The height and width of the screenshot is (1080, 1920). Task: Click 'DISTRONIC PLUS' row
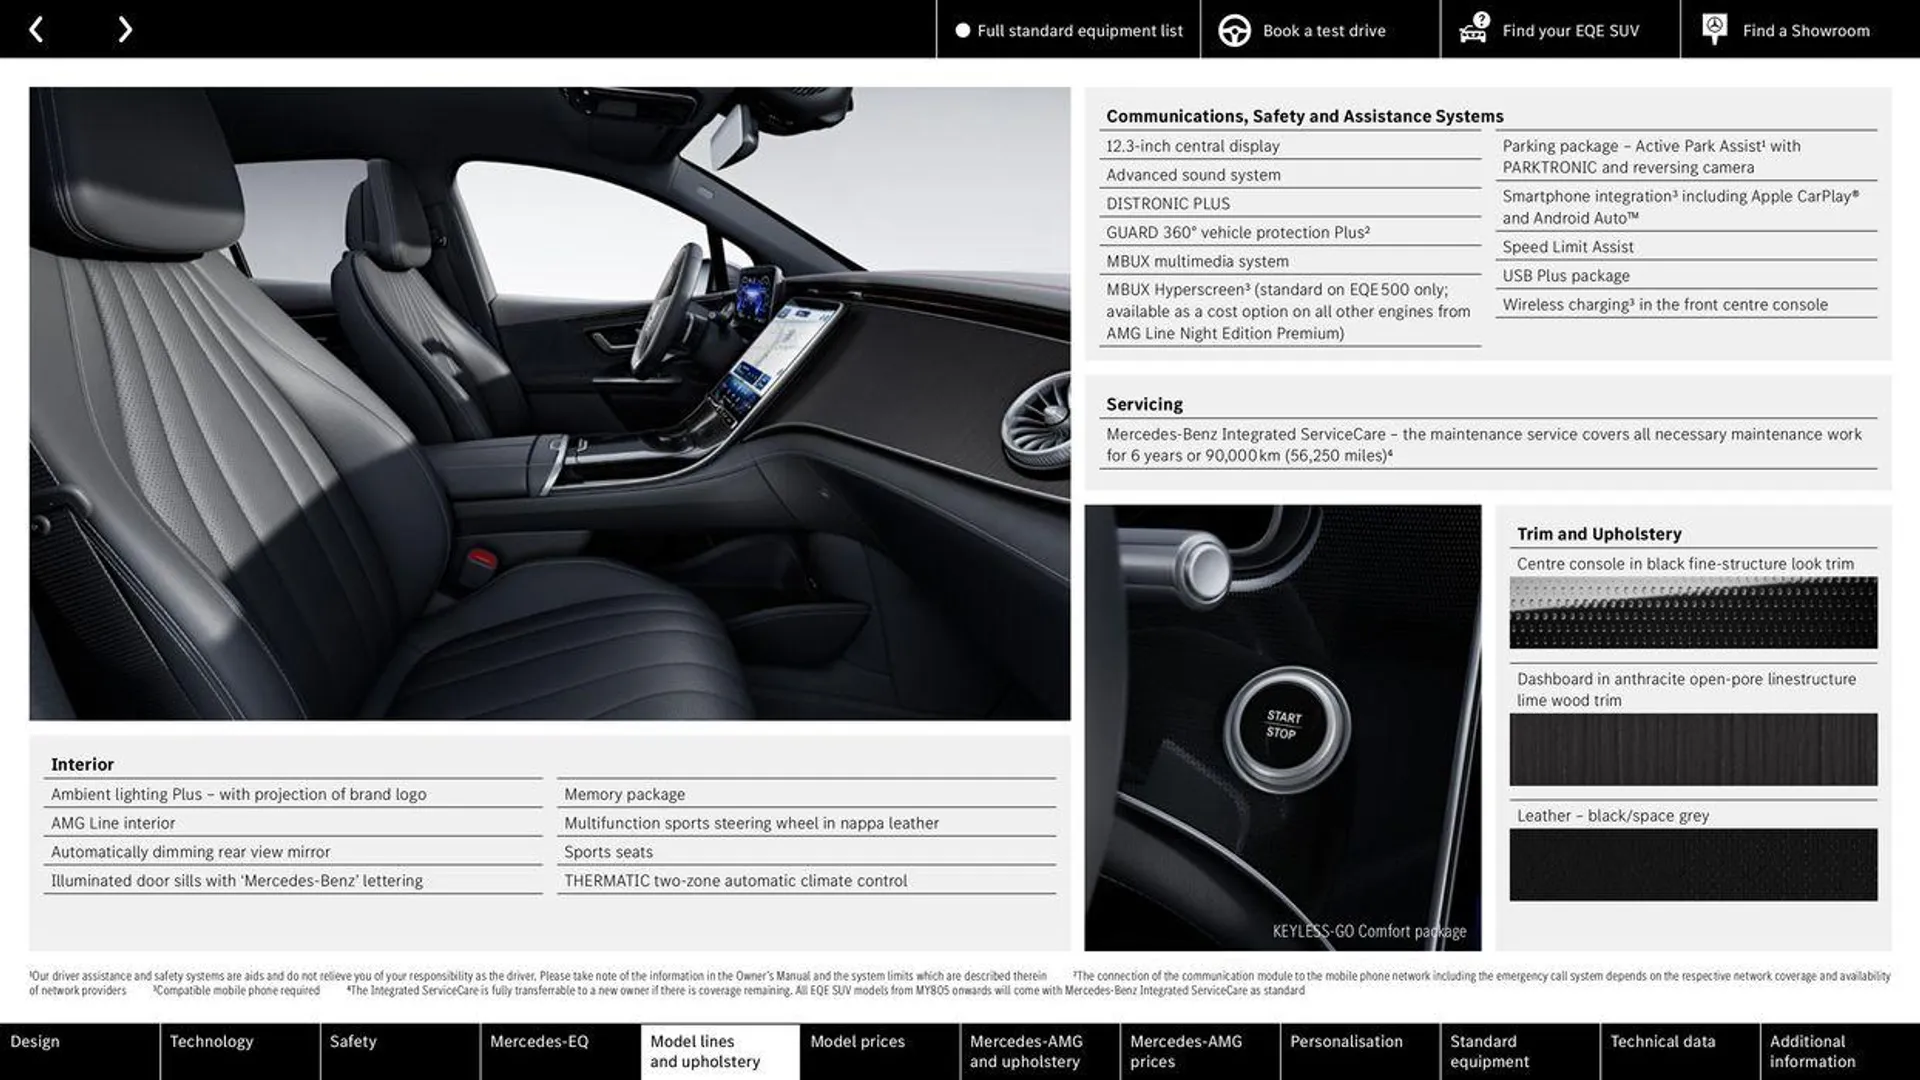1290,204
